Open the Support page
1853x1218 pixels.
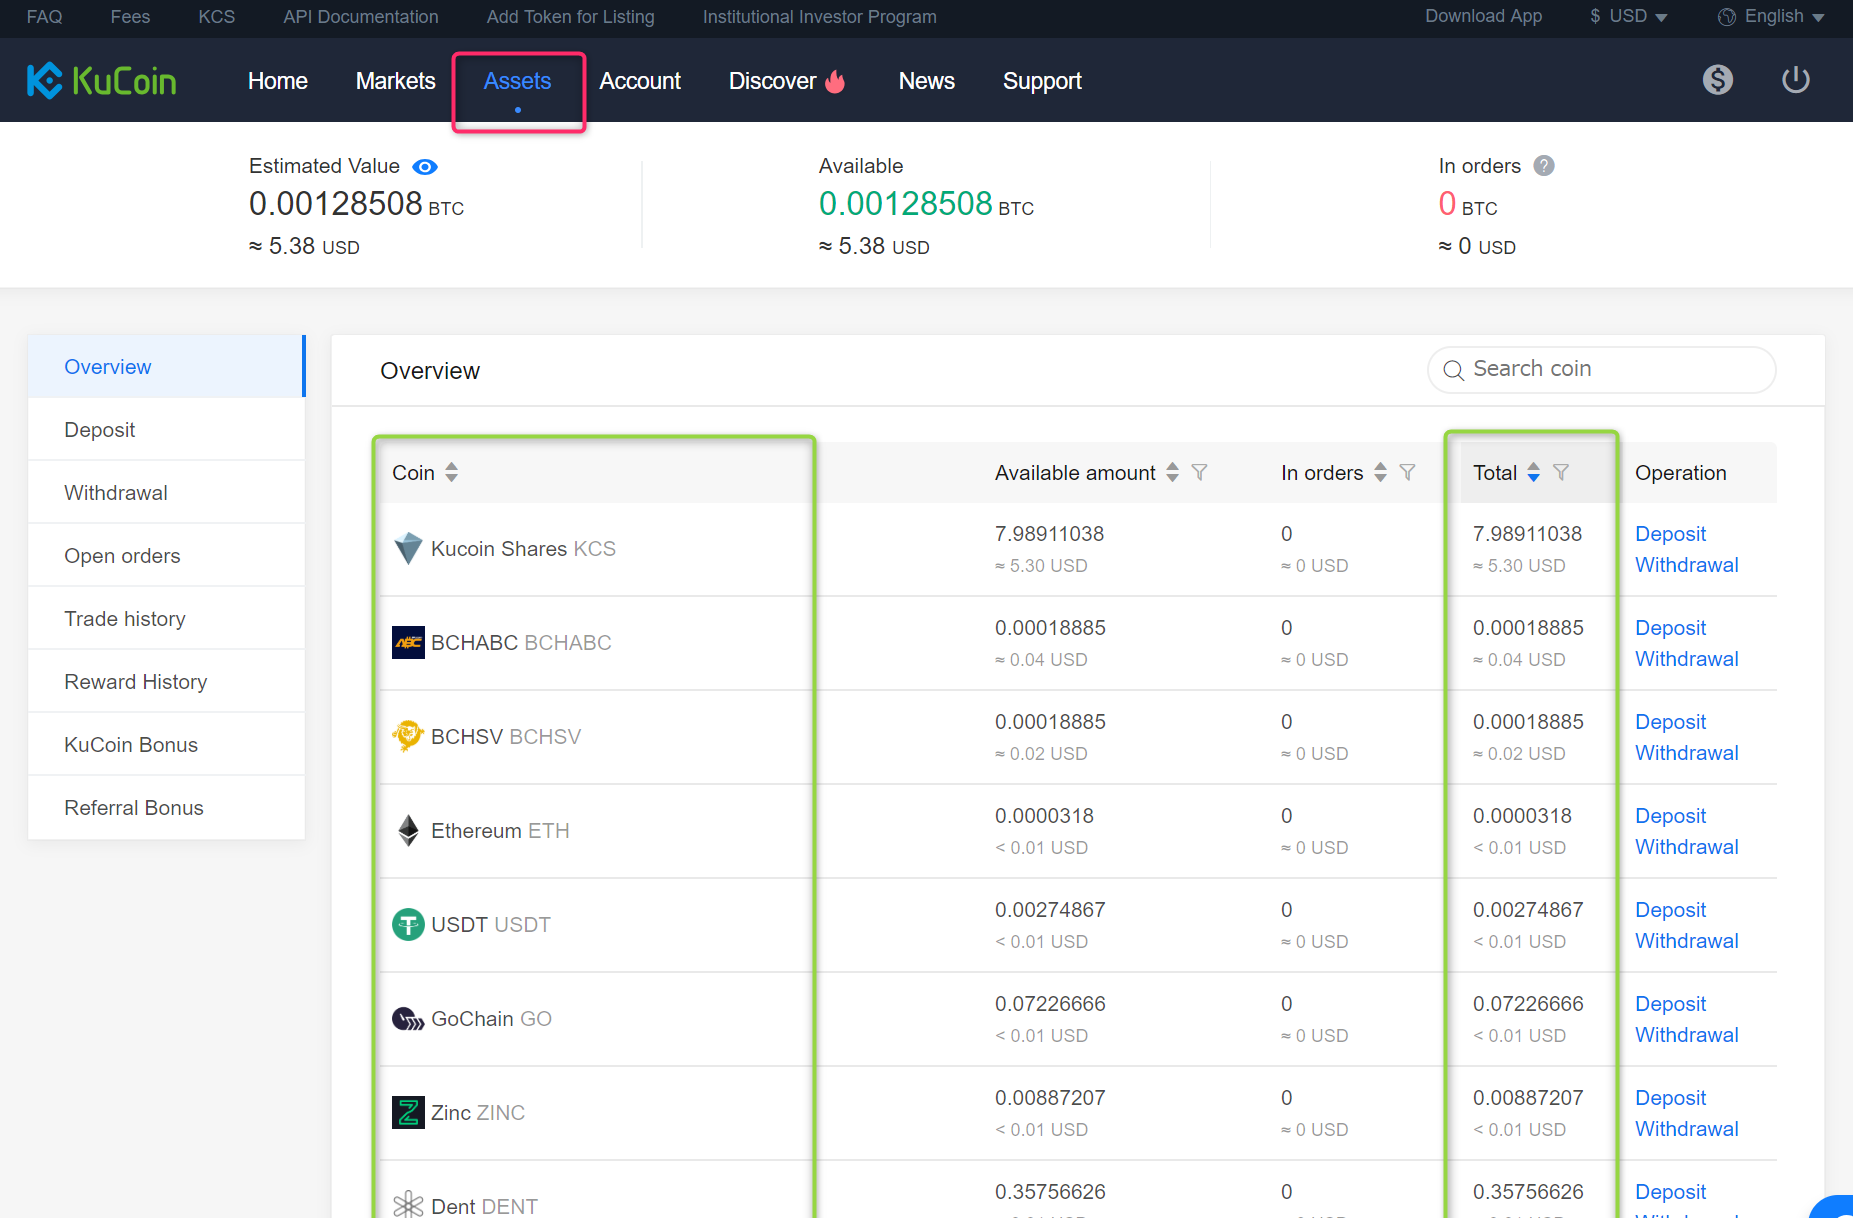pyautogui.click(x=1042, y=81)
